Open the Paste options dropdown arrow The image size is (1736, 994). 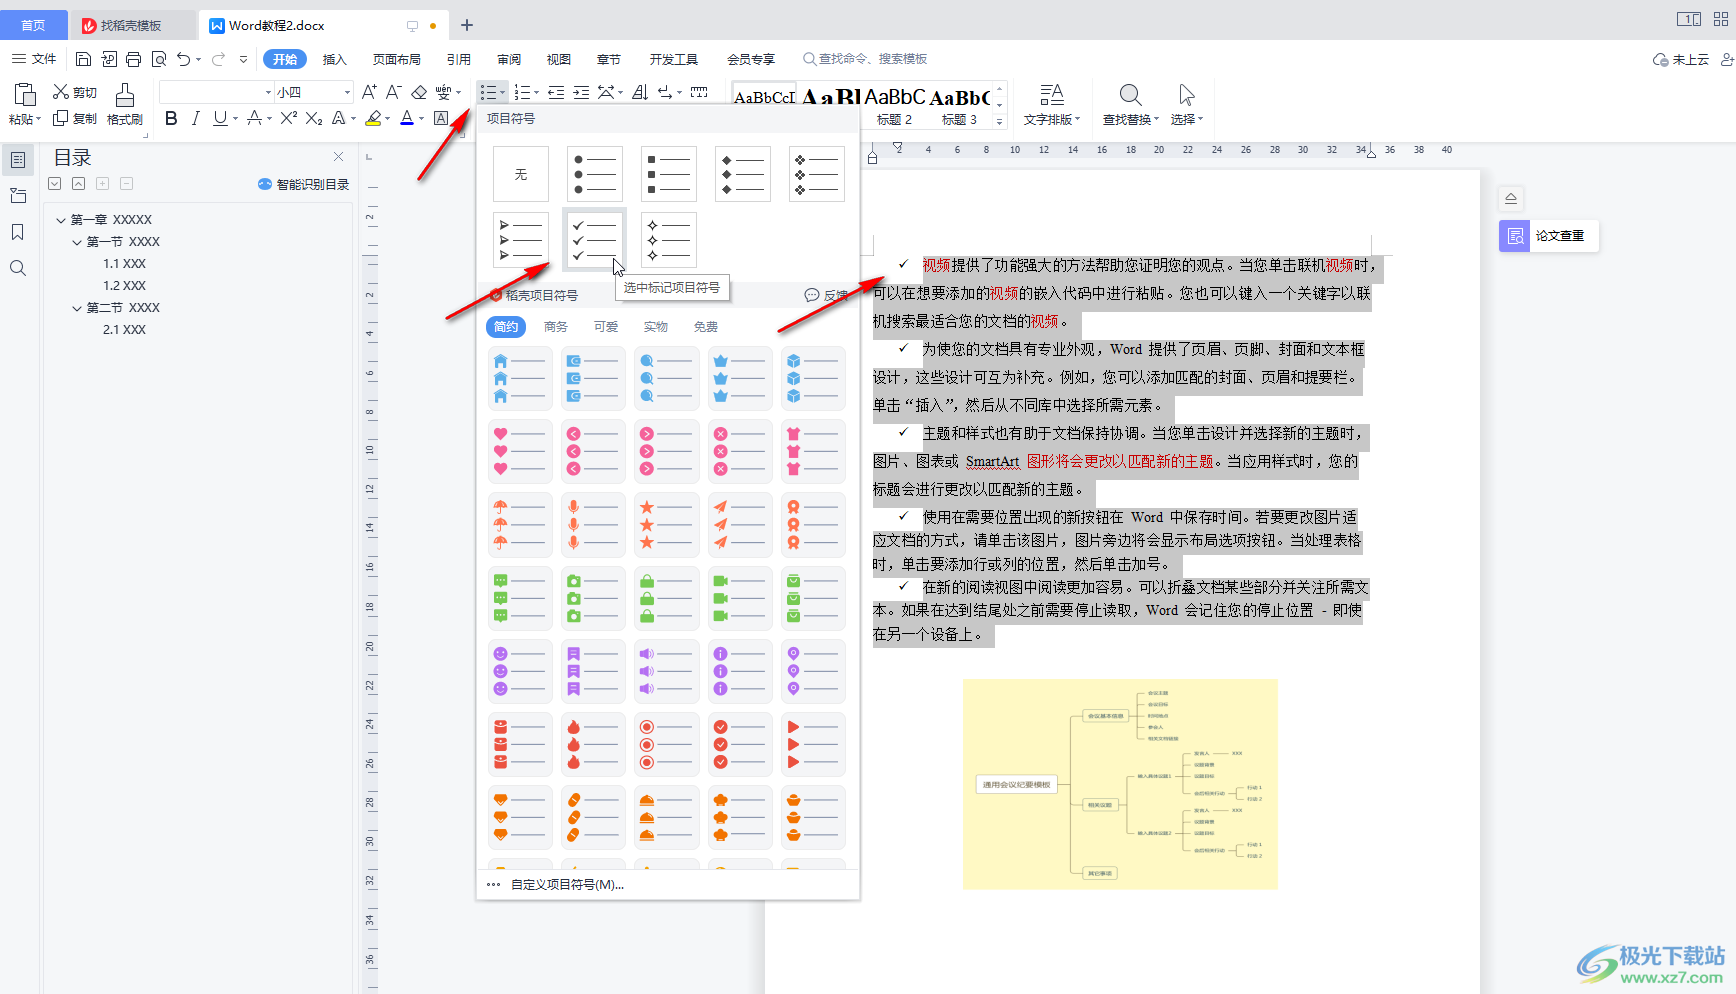[x=38, y=119]
